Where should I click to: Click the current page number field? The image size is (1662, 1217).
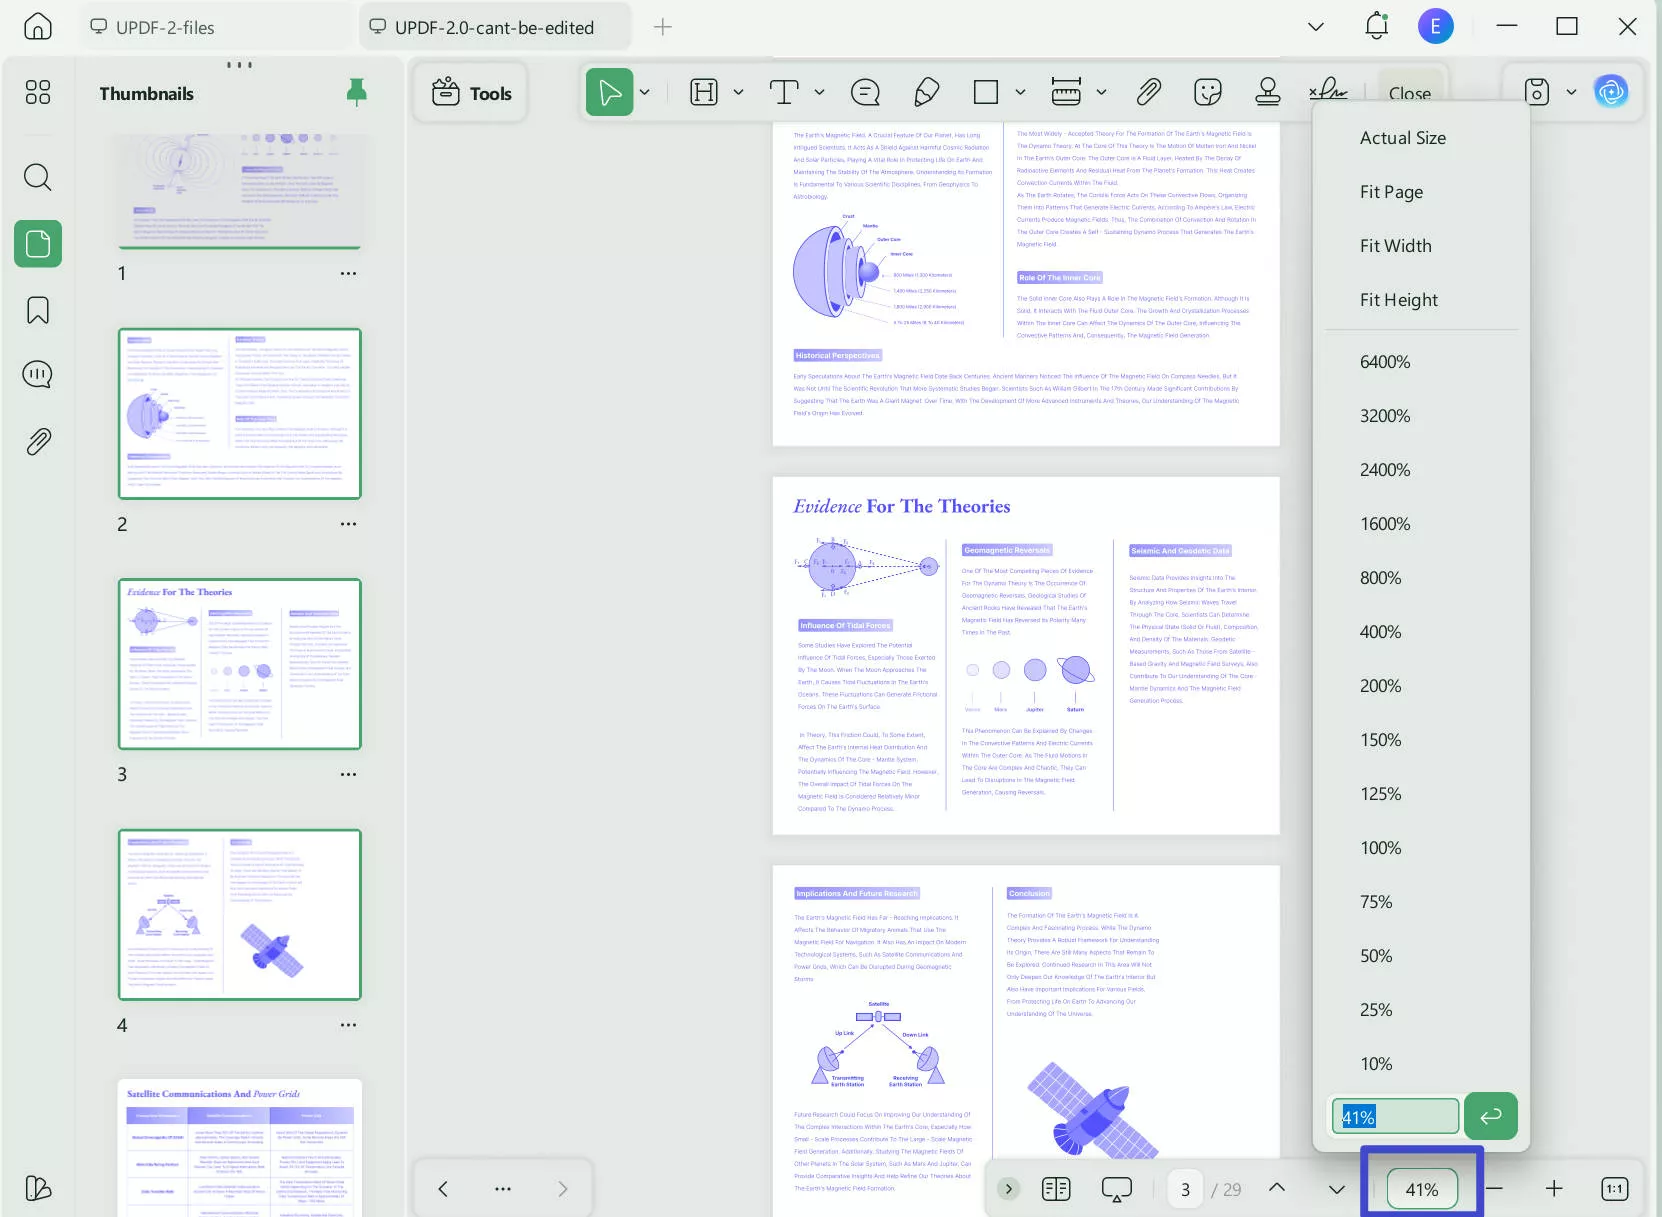point(1185,1189)
